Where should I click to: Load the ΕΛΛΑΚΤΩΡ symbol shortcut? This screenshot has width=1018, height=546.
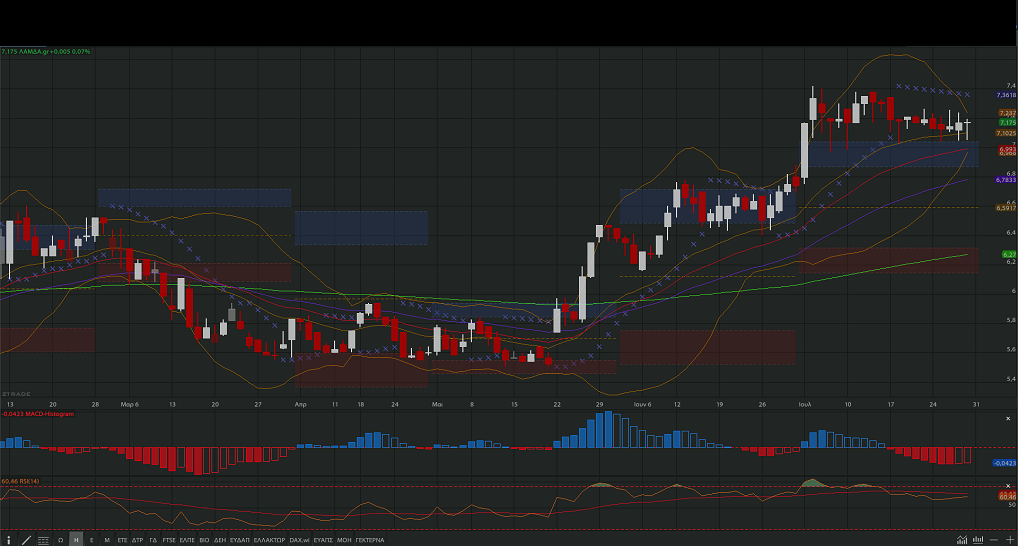tap(269, 540)
